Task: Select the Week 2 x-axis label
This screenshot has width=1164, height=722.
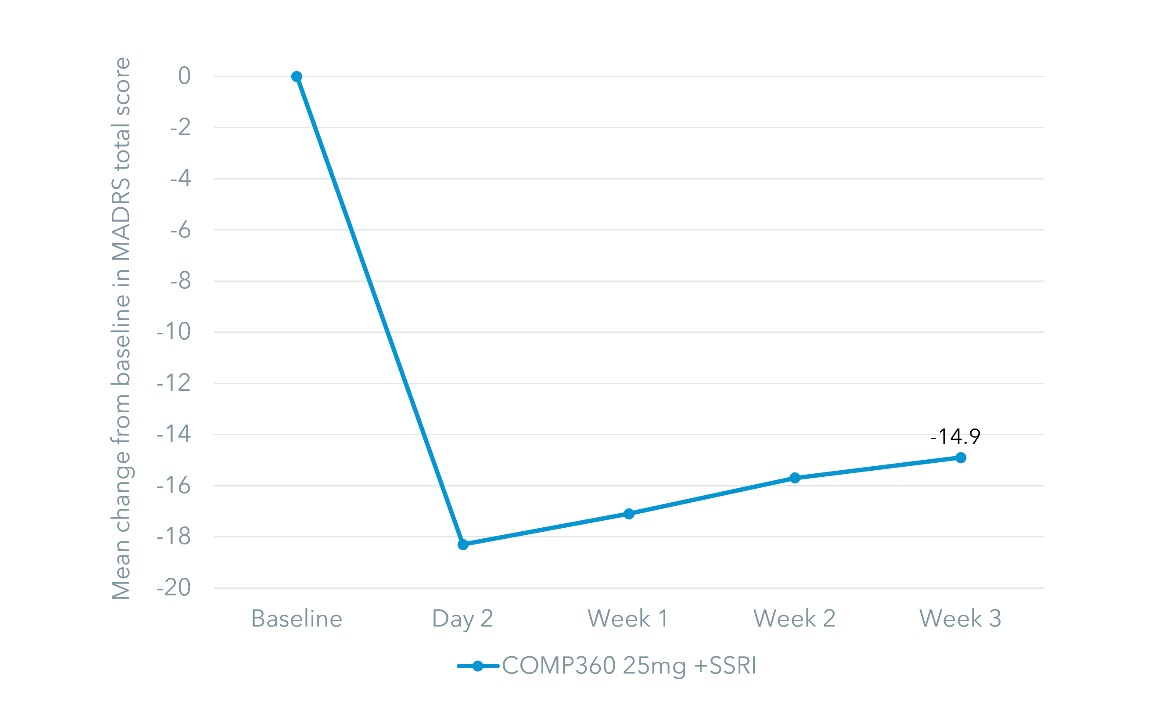Action: (795, 619)
